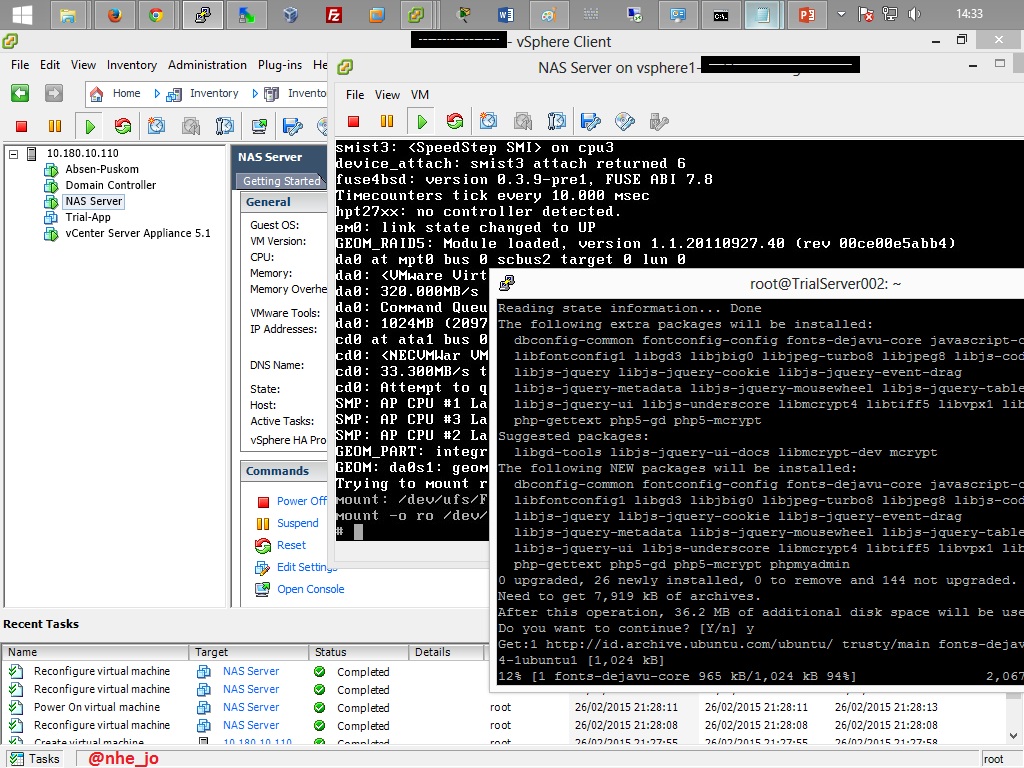Open the Edit menu in vSphere Client
Image resolution: width=1024 pixels, height=768 pixels.
coord(50,65)
